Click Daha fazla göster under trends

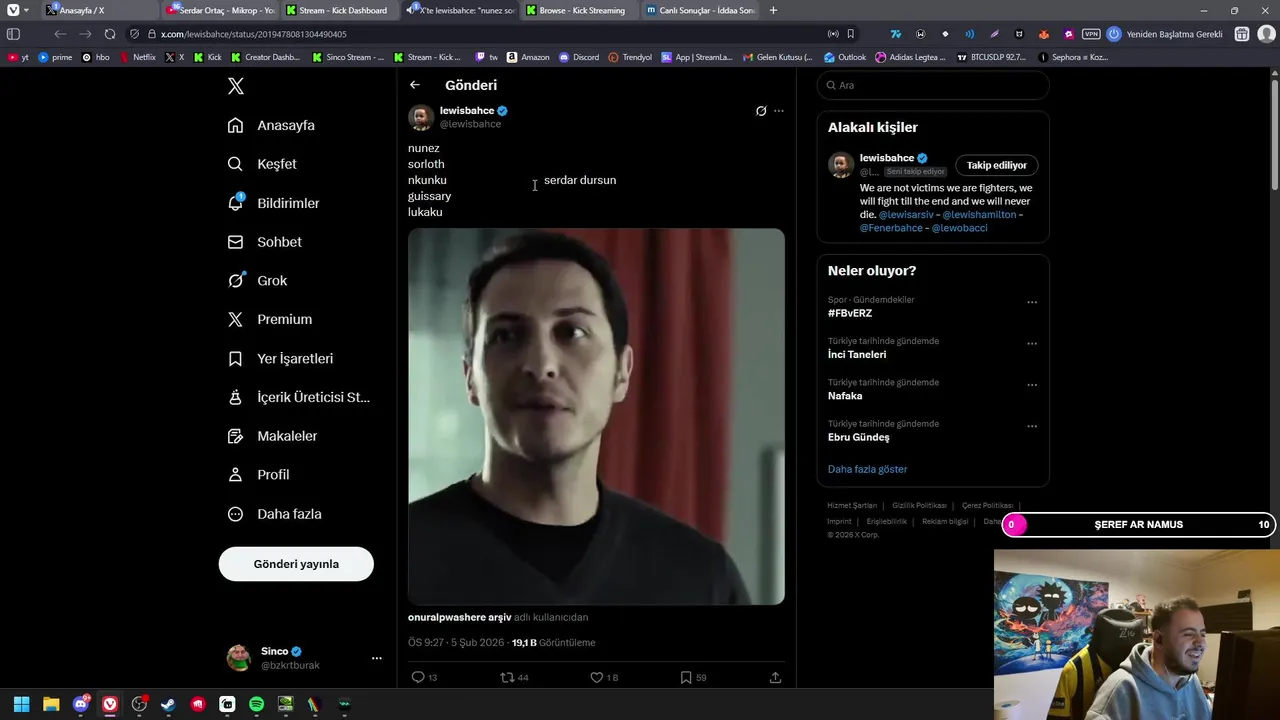pos(867,469)
